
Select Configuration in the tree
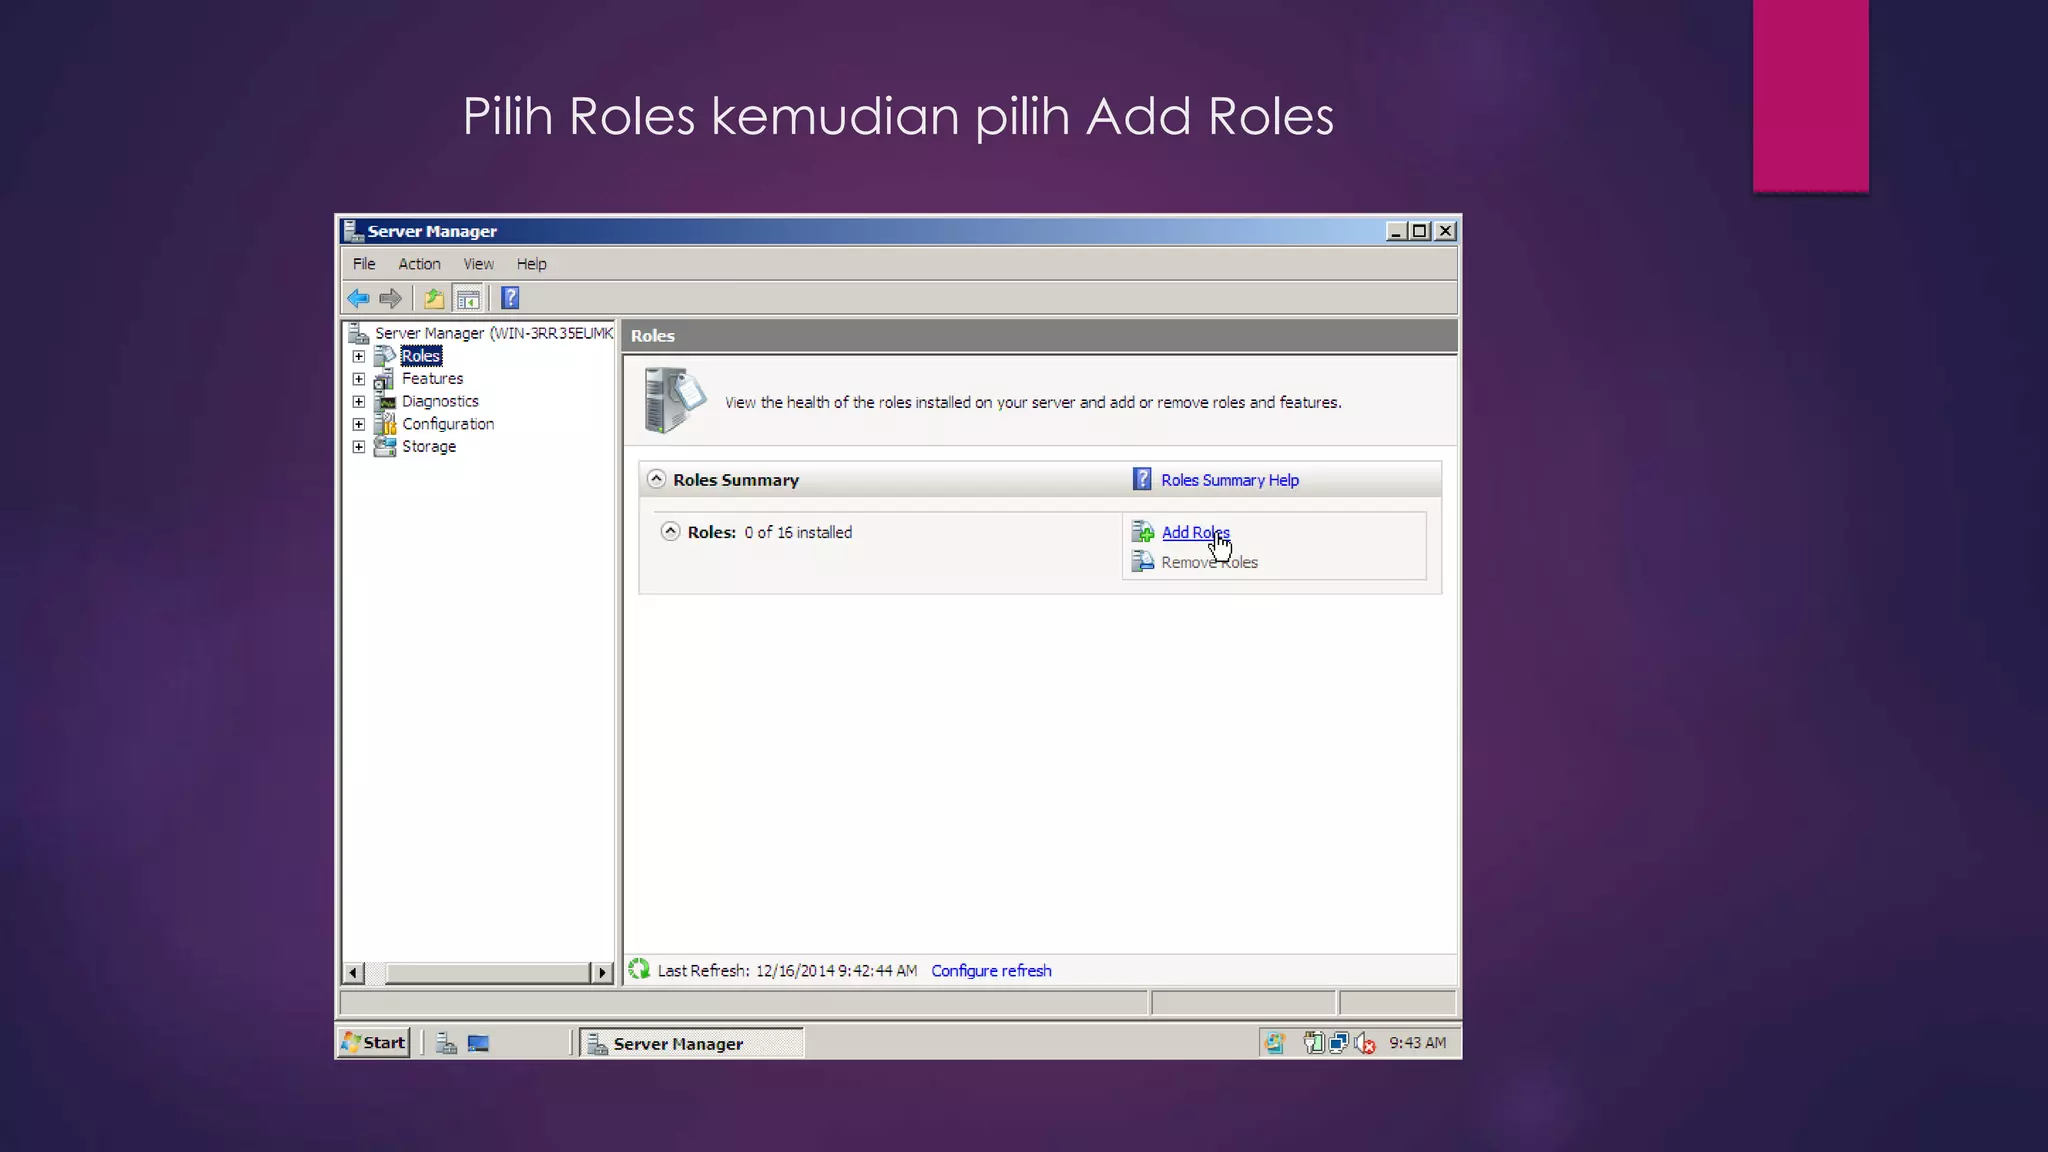coord(448,424)
